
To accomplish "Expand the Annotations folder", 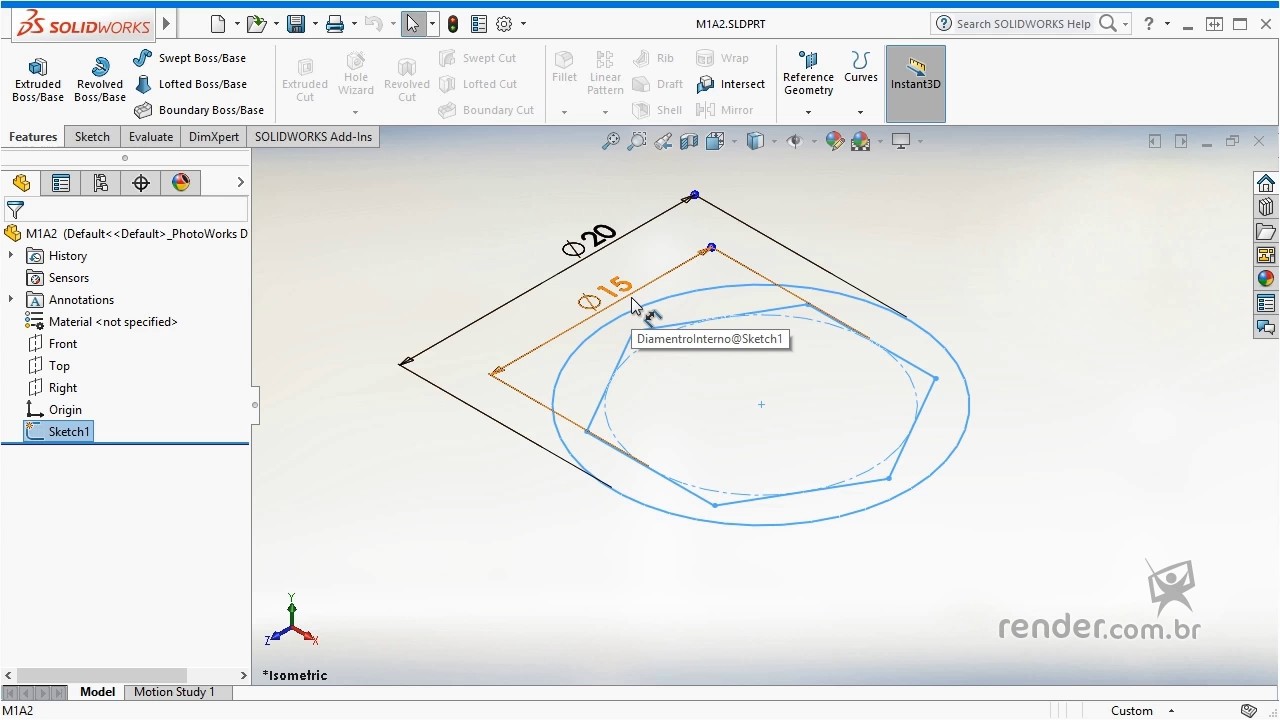I will 11,300.
